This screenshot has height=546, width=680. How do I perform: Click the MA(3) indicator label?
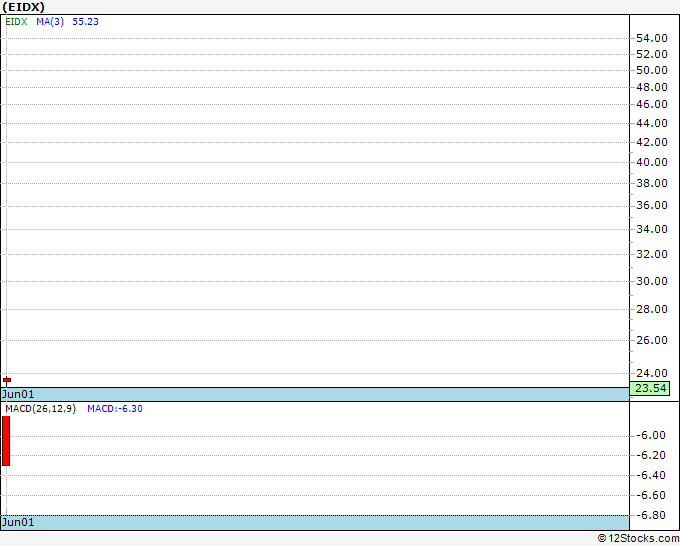click(x=50, y=22)
